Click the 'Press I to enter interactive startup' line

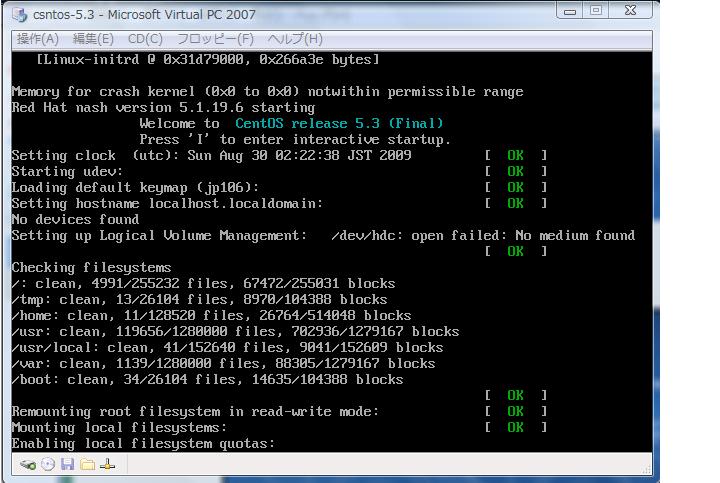295,139
